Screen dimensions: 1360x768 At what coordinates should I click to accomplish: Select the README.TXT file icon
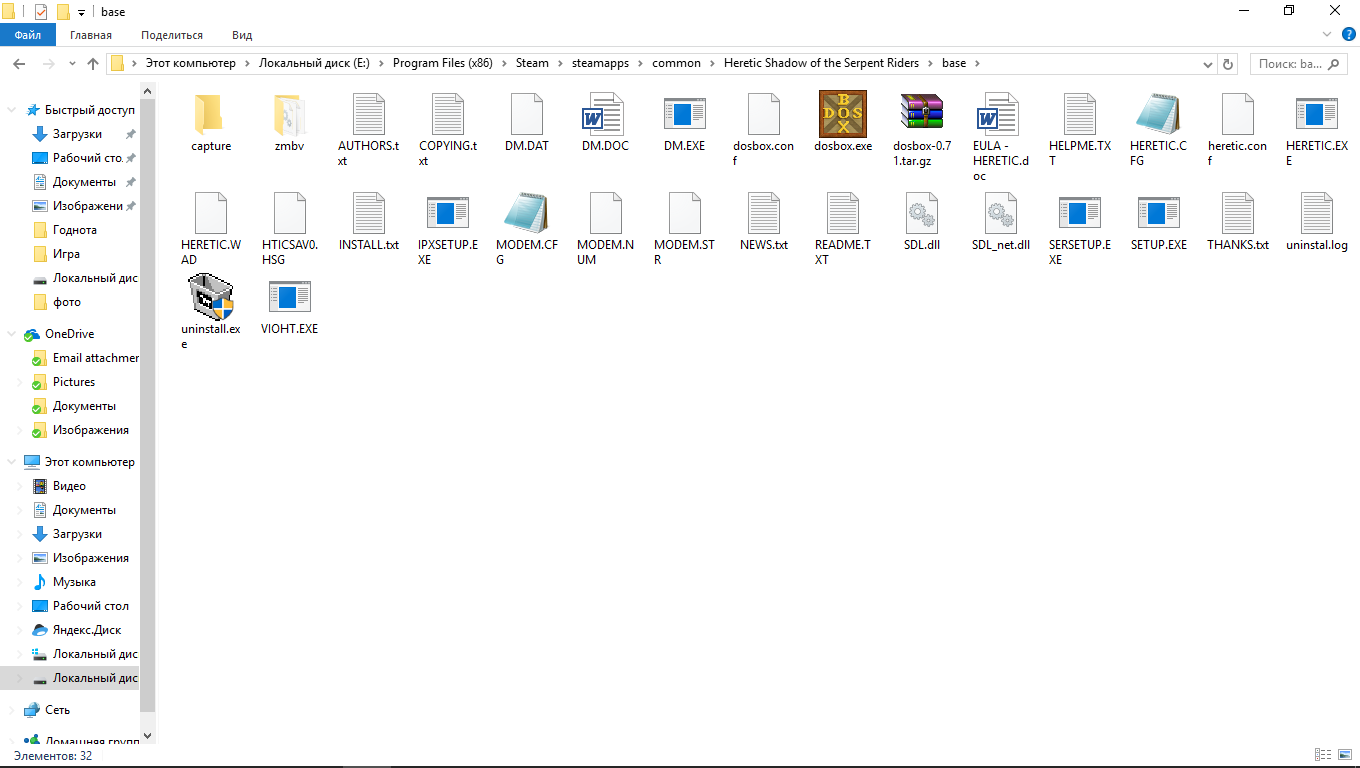click(842, 213)
